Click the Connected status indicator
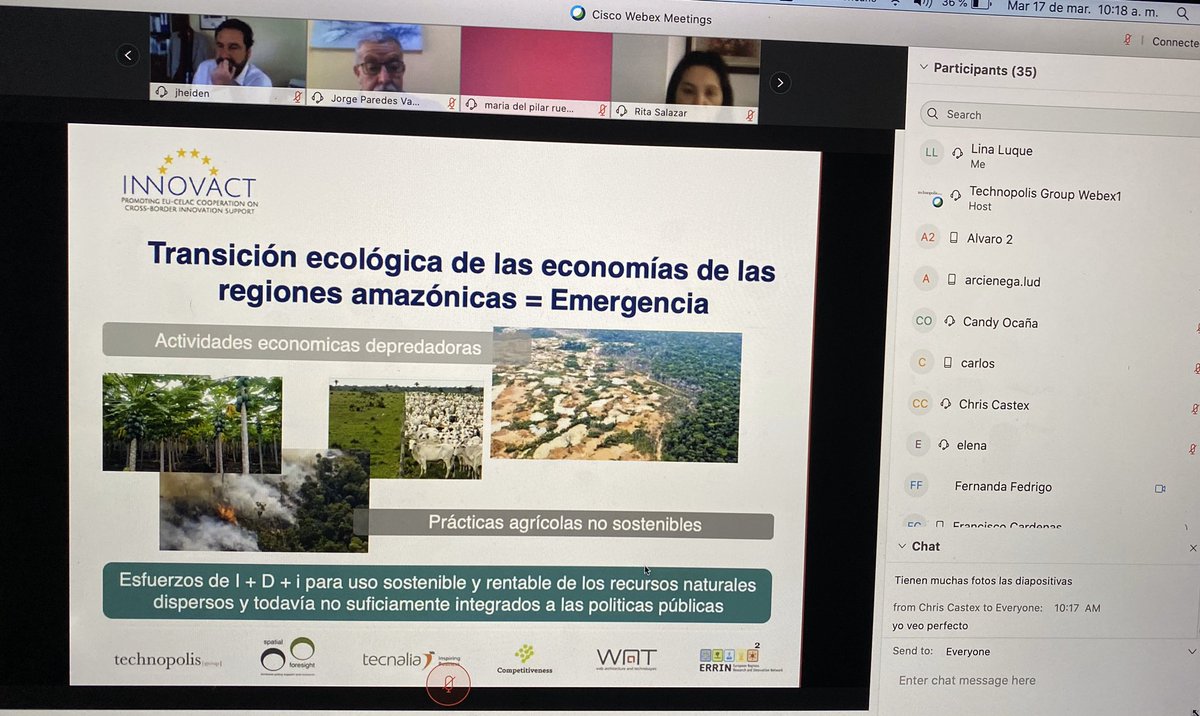 pos(1175,42)
